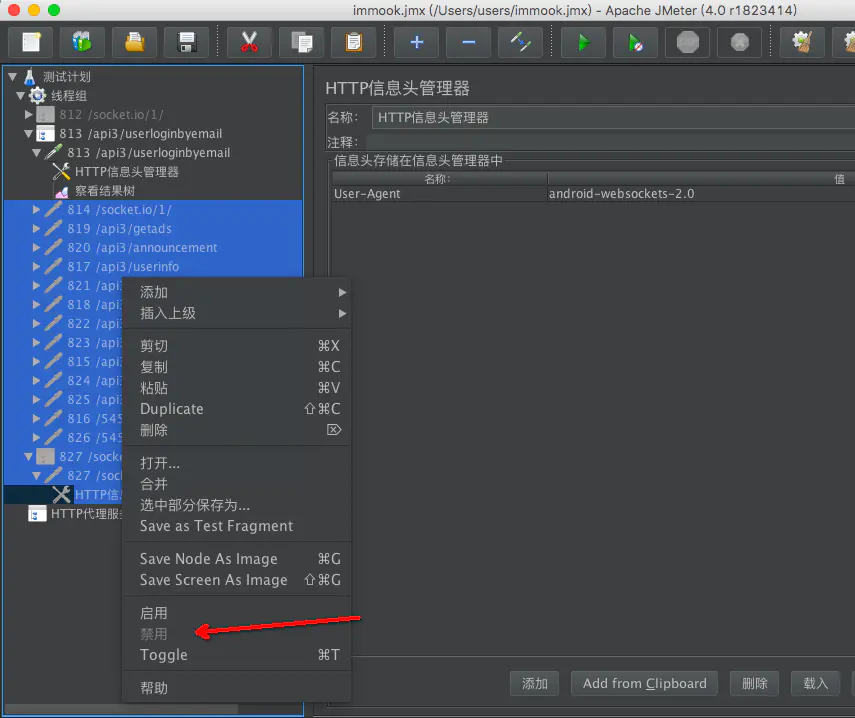Expand the 819 /api3/getads node
Screen dimensions: 855x718
[37, 228]
